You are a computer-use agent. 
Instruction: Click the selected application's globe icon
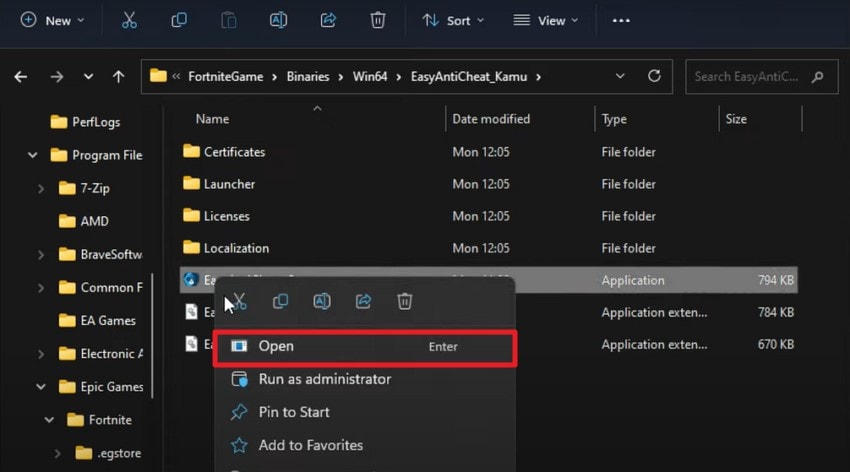point(190,280)
